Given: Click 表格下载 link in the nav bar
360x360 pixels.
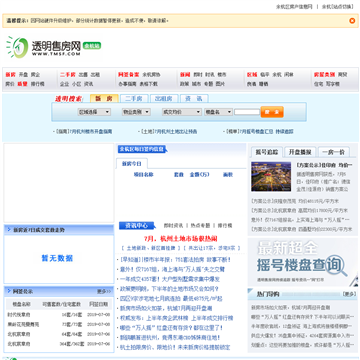Looking at the screenshot, I should pos(148,84).
